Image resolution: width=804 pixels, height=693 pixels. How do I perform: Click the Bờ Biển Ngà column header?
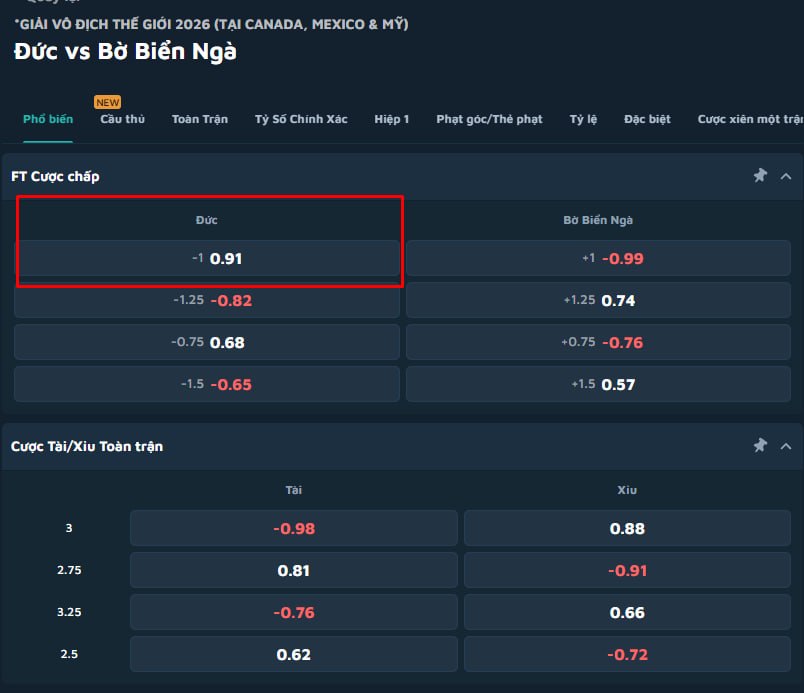tap(598, 220)
